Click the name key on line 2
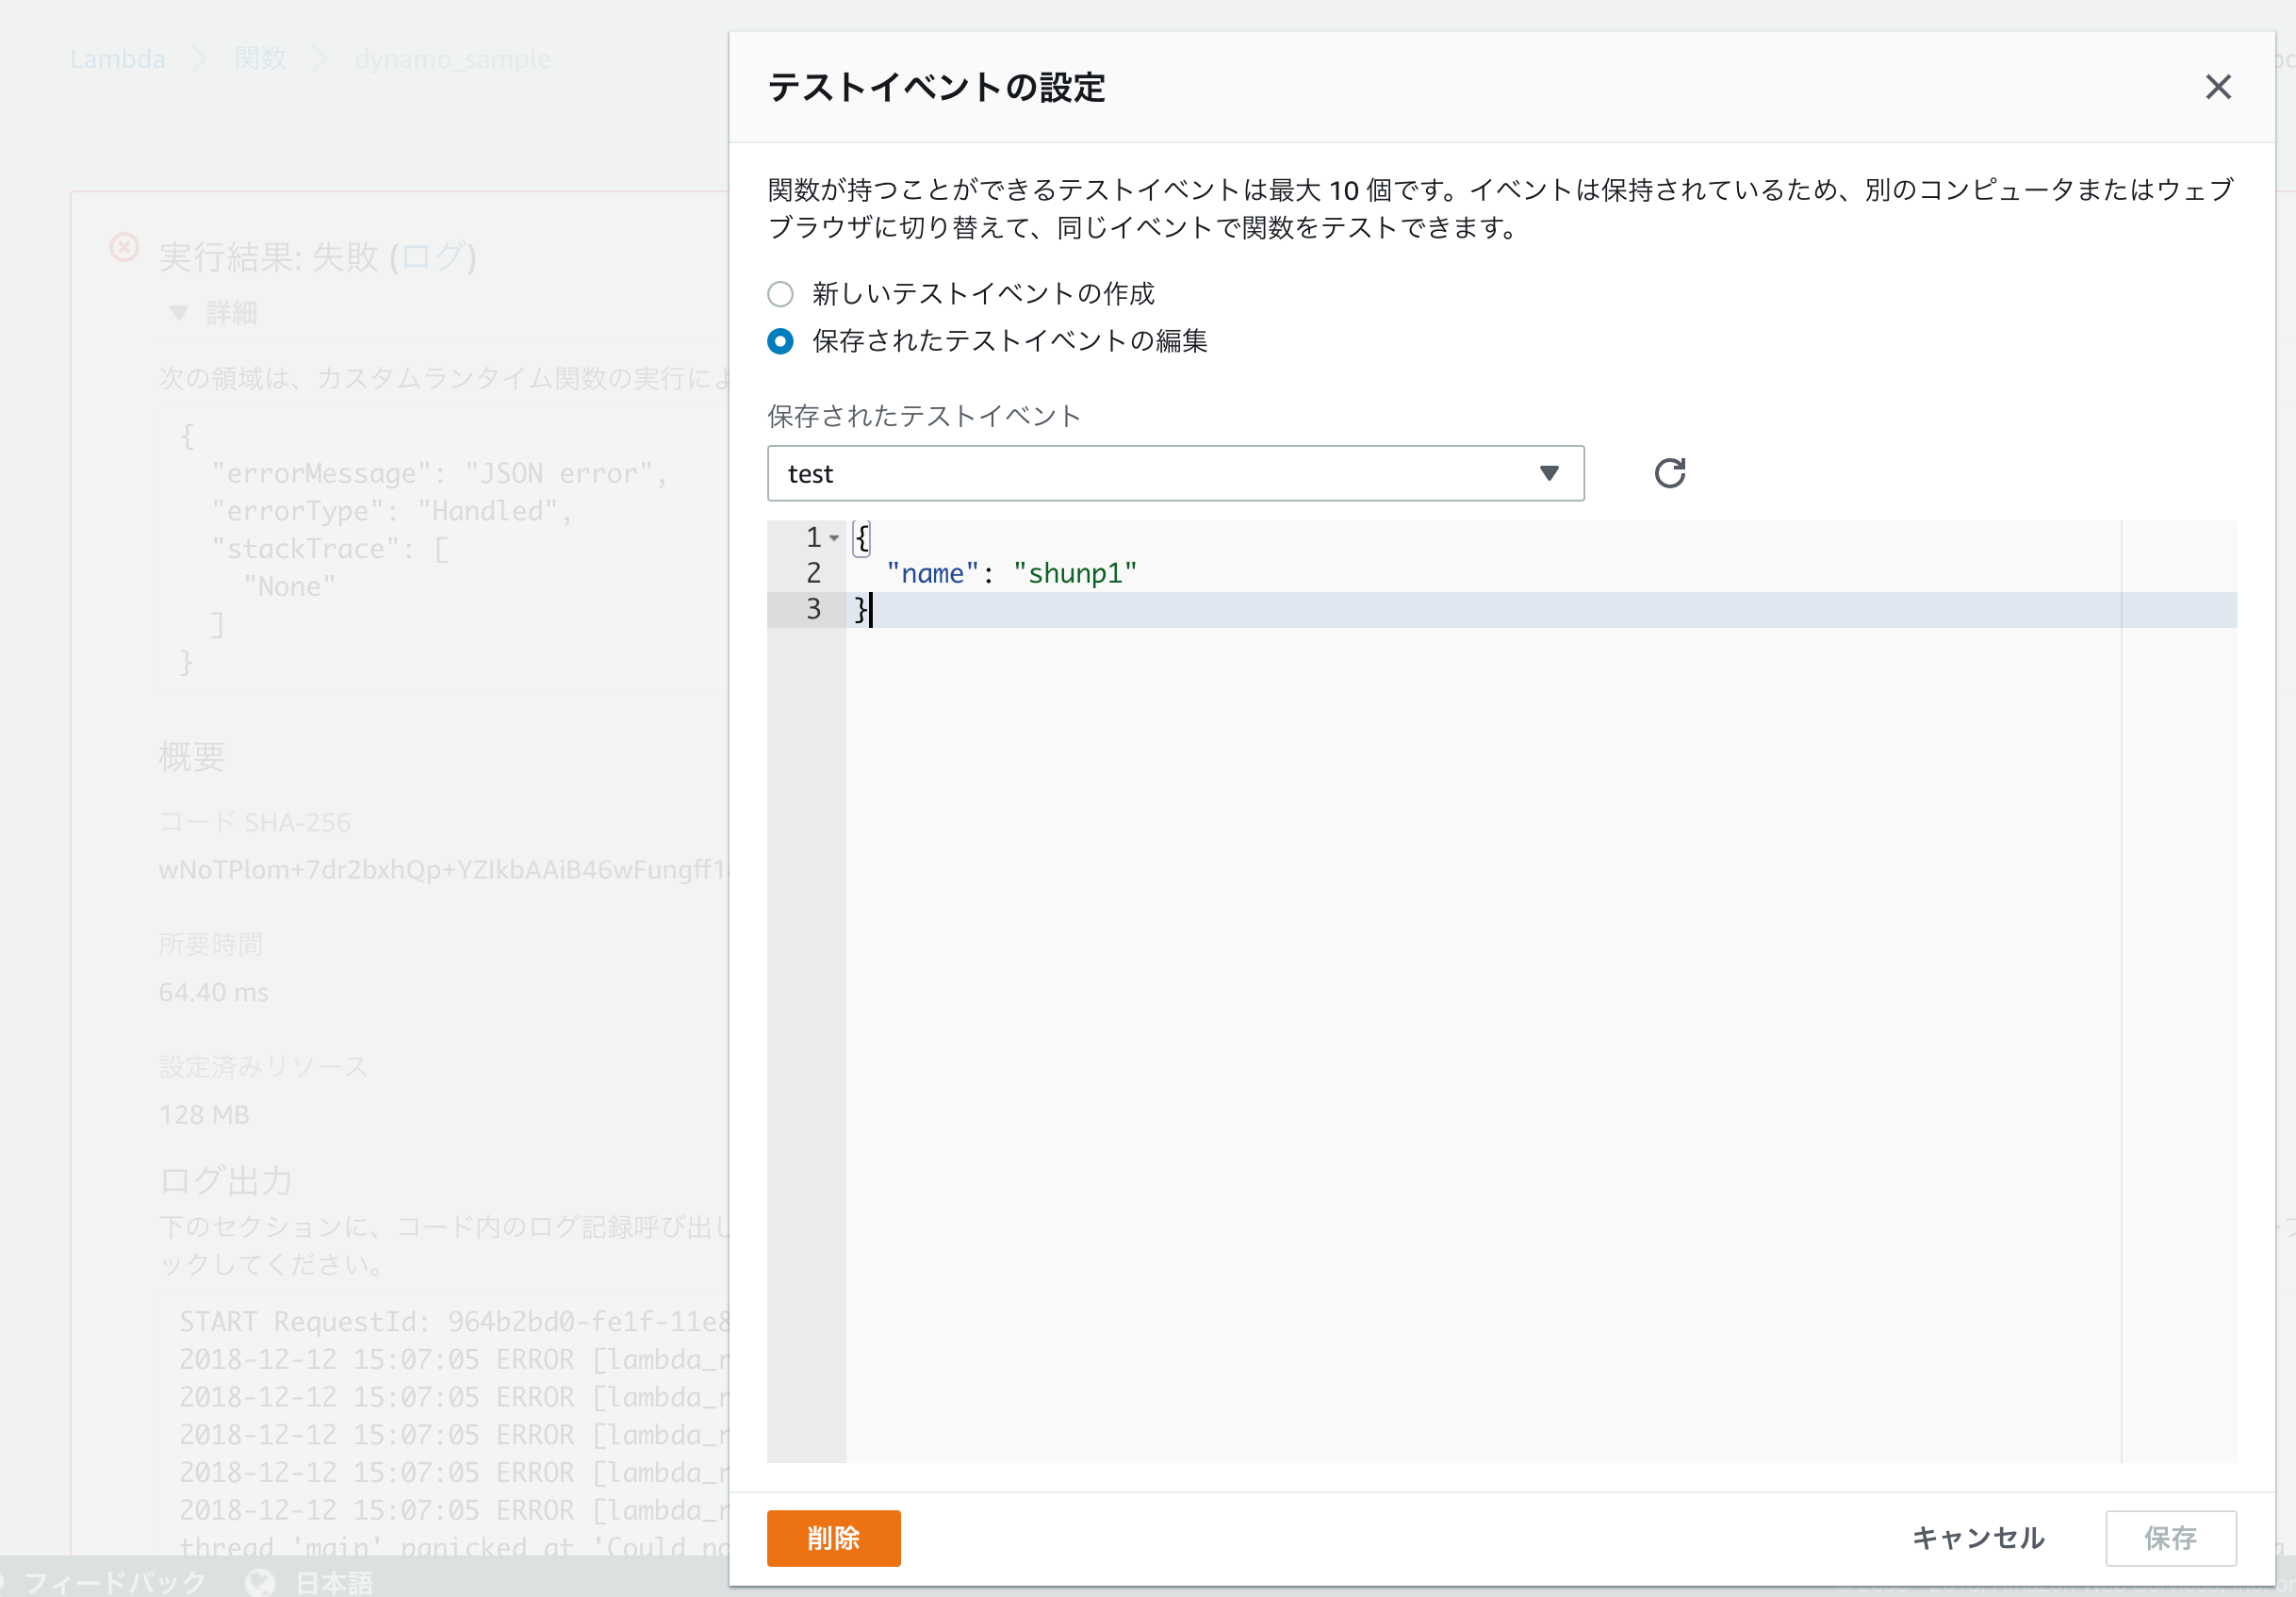The image size is (2296, 1597). 931,572
